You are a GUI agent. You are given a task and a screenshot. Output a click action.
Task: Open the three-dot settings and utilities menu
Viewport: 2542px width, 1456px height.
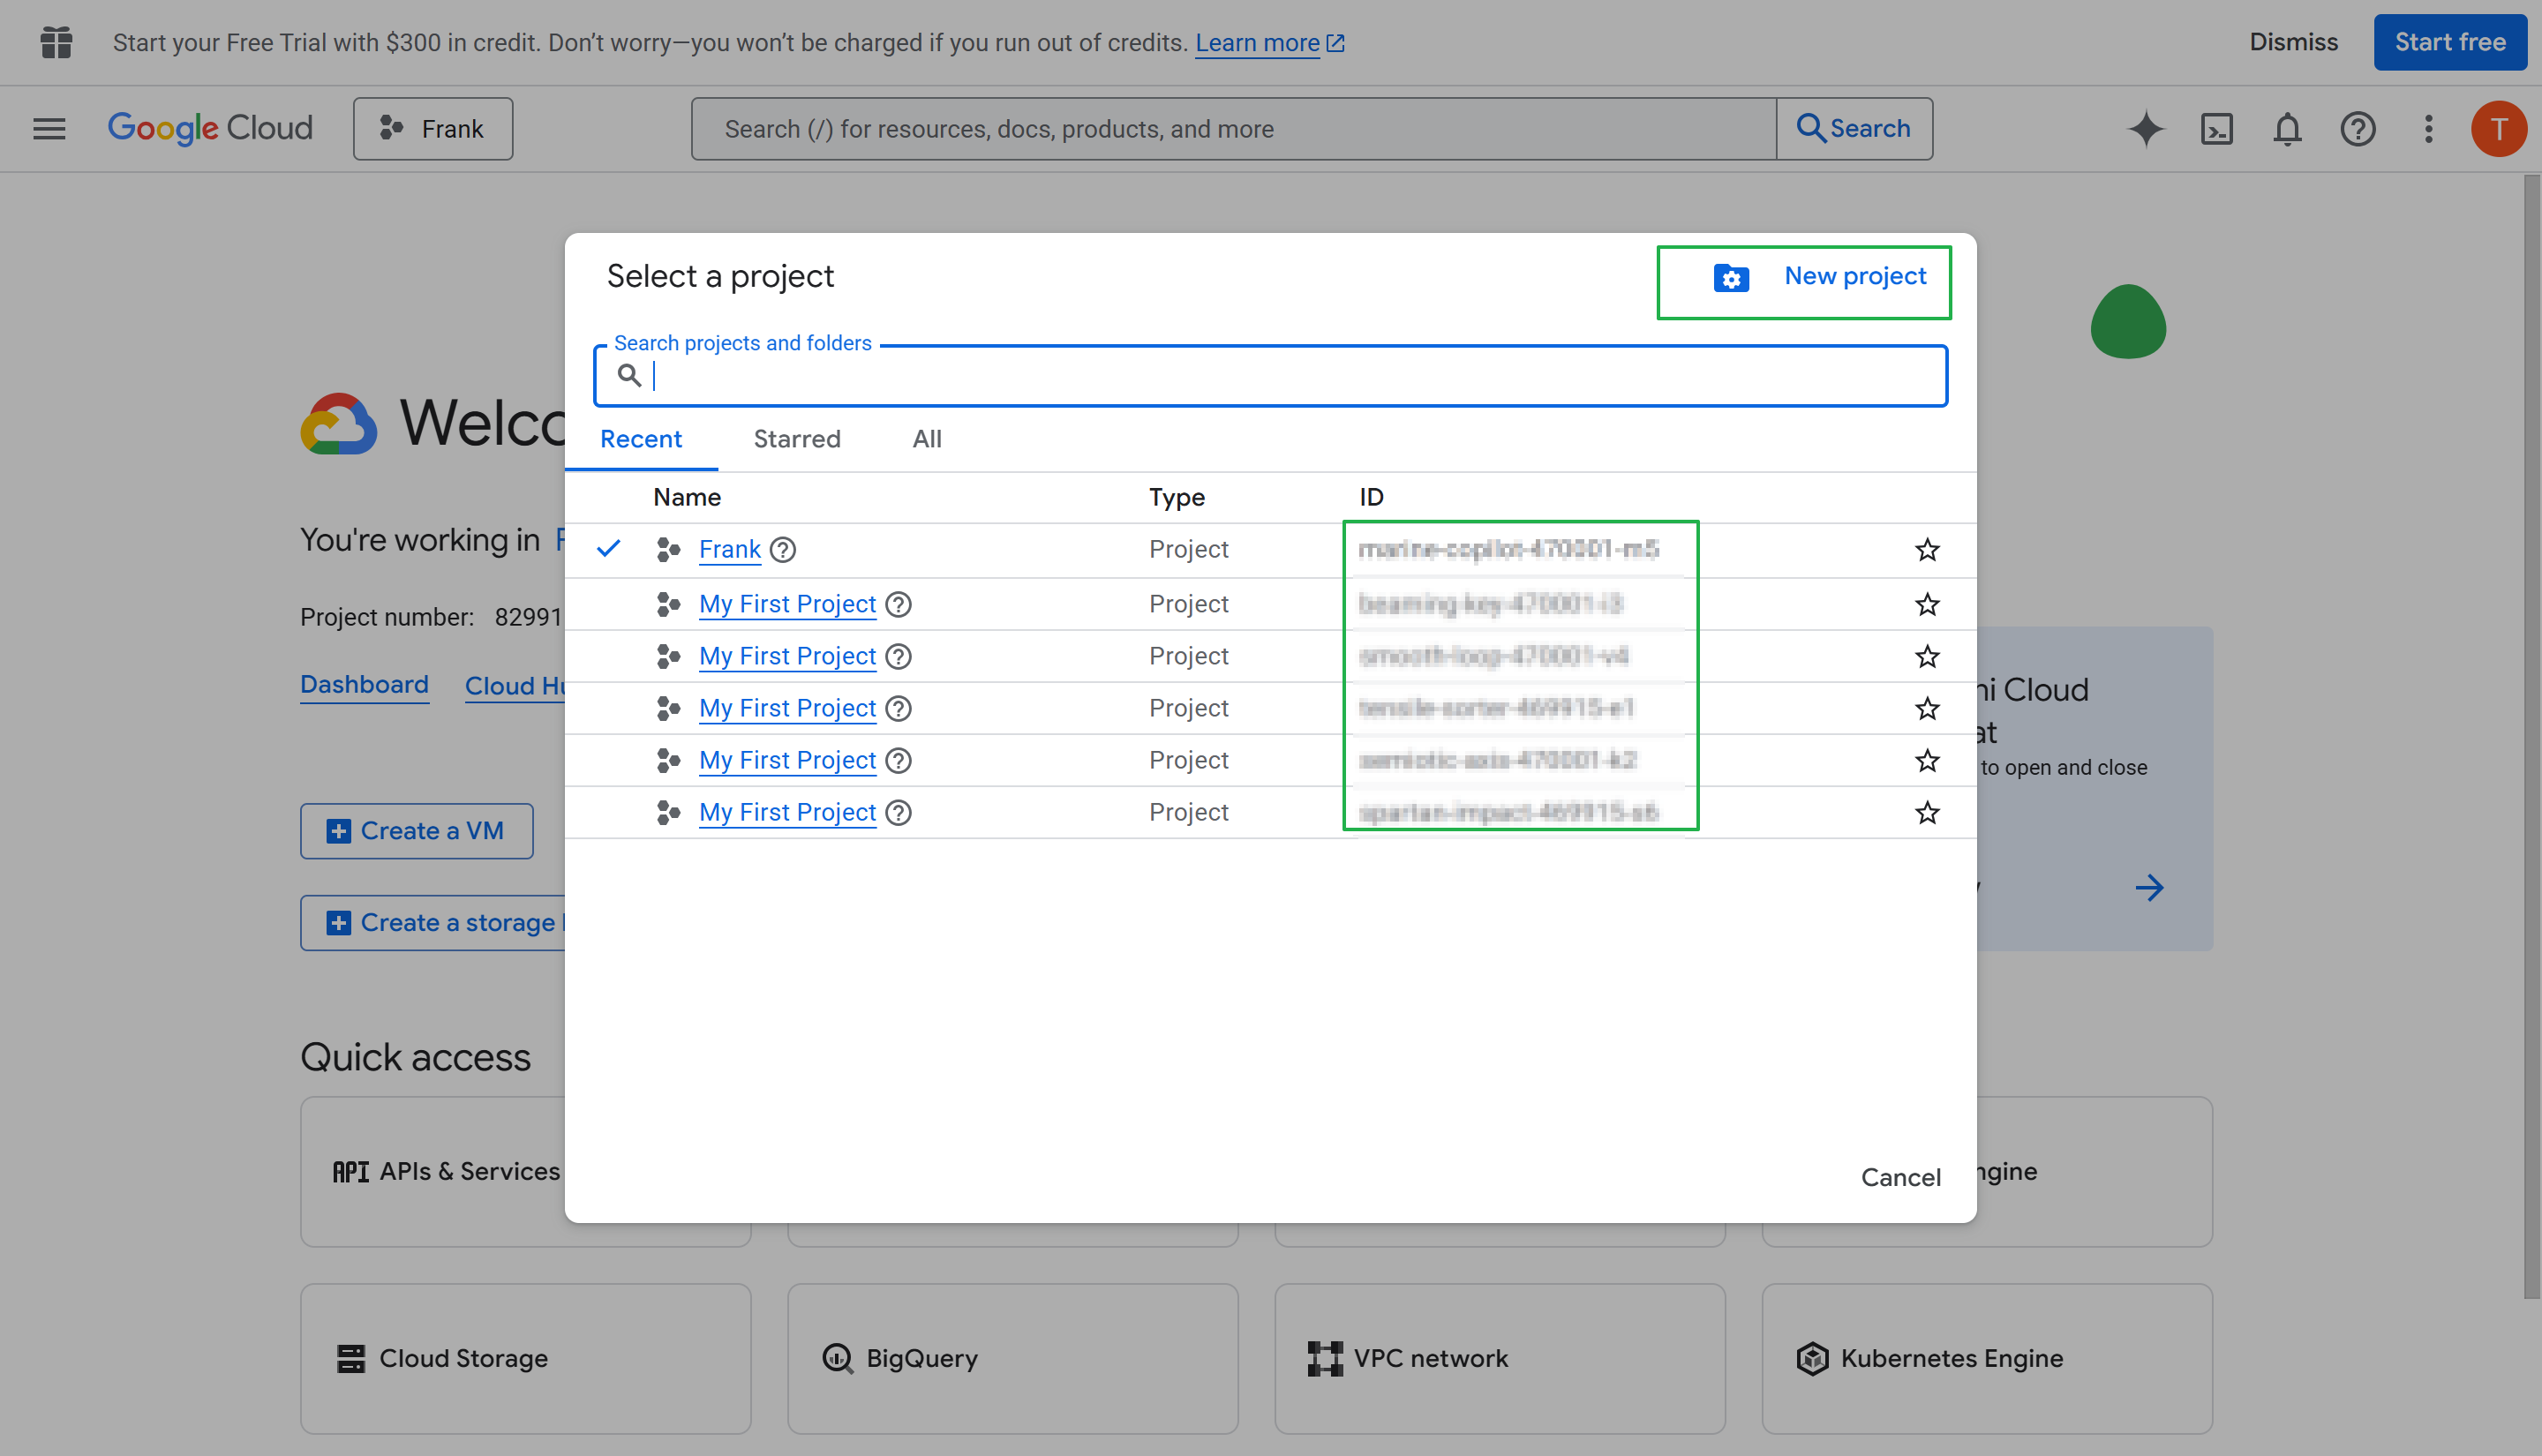pos(2428,129)
